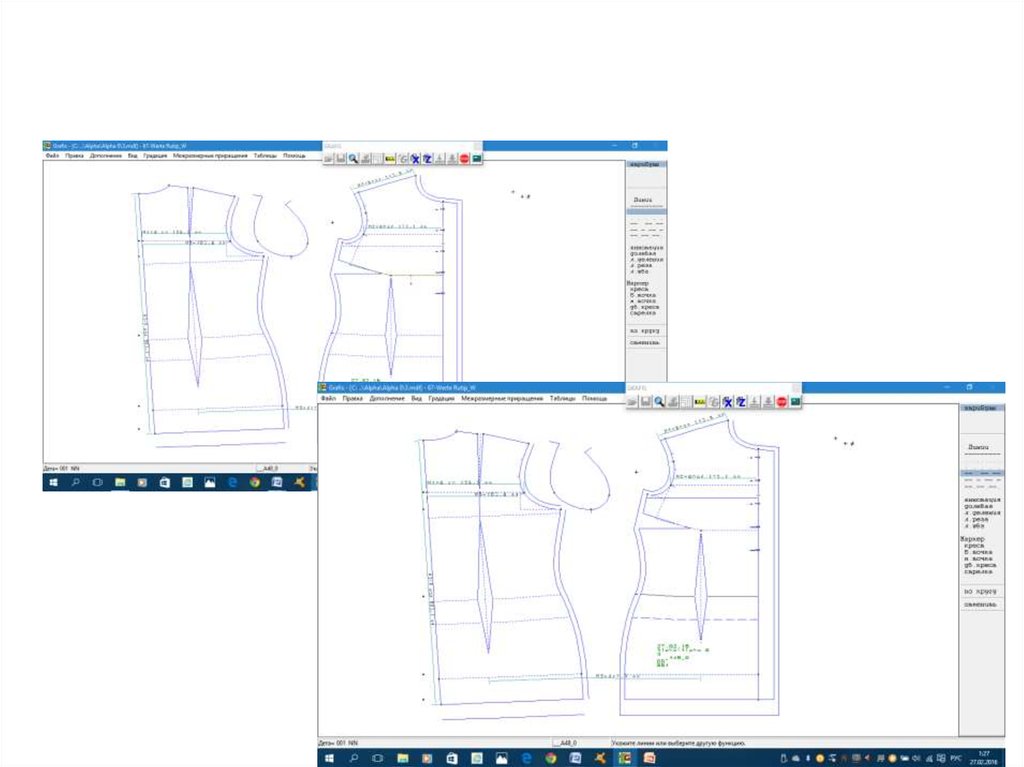Select 'долевая' entry in front side panel
The image size is (1024, 767).
click(x=978, y=506)
